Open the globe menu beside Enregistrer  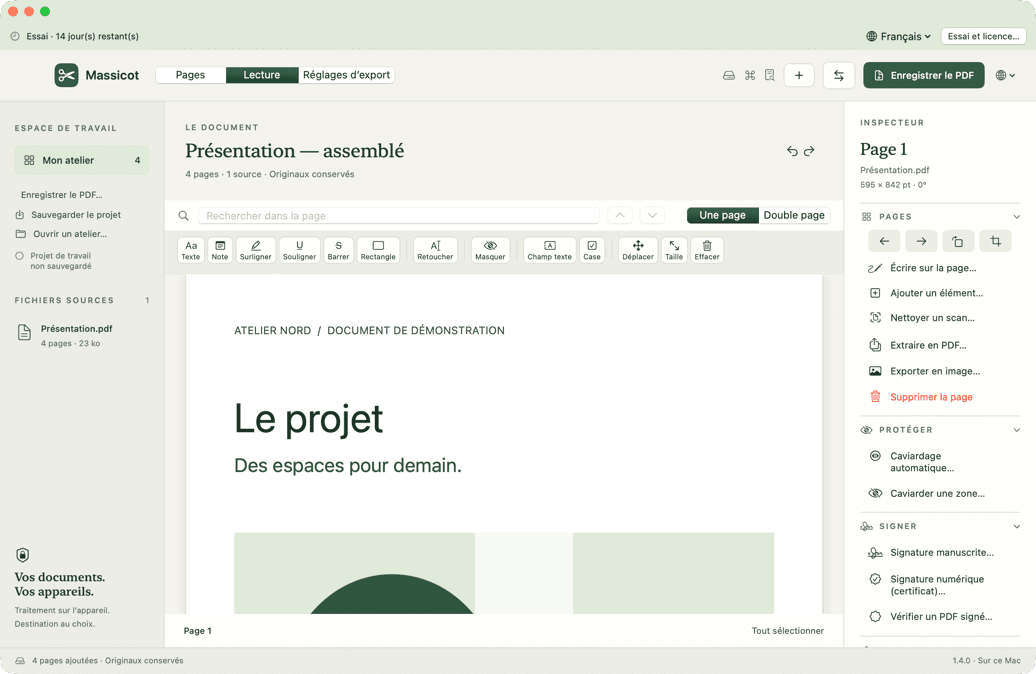(1005, 75)
